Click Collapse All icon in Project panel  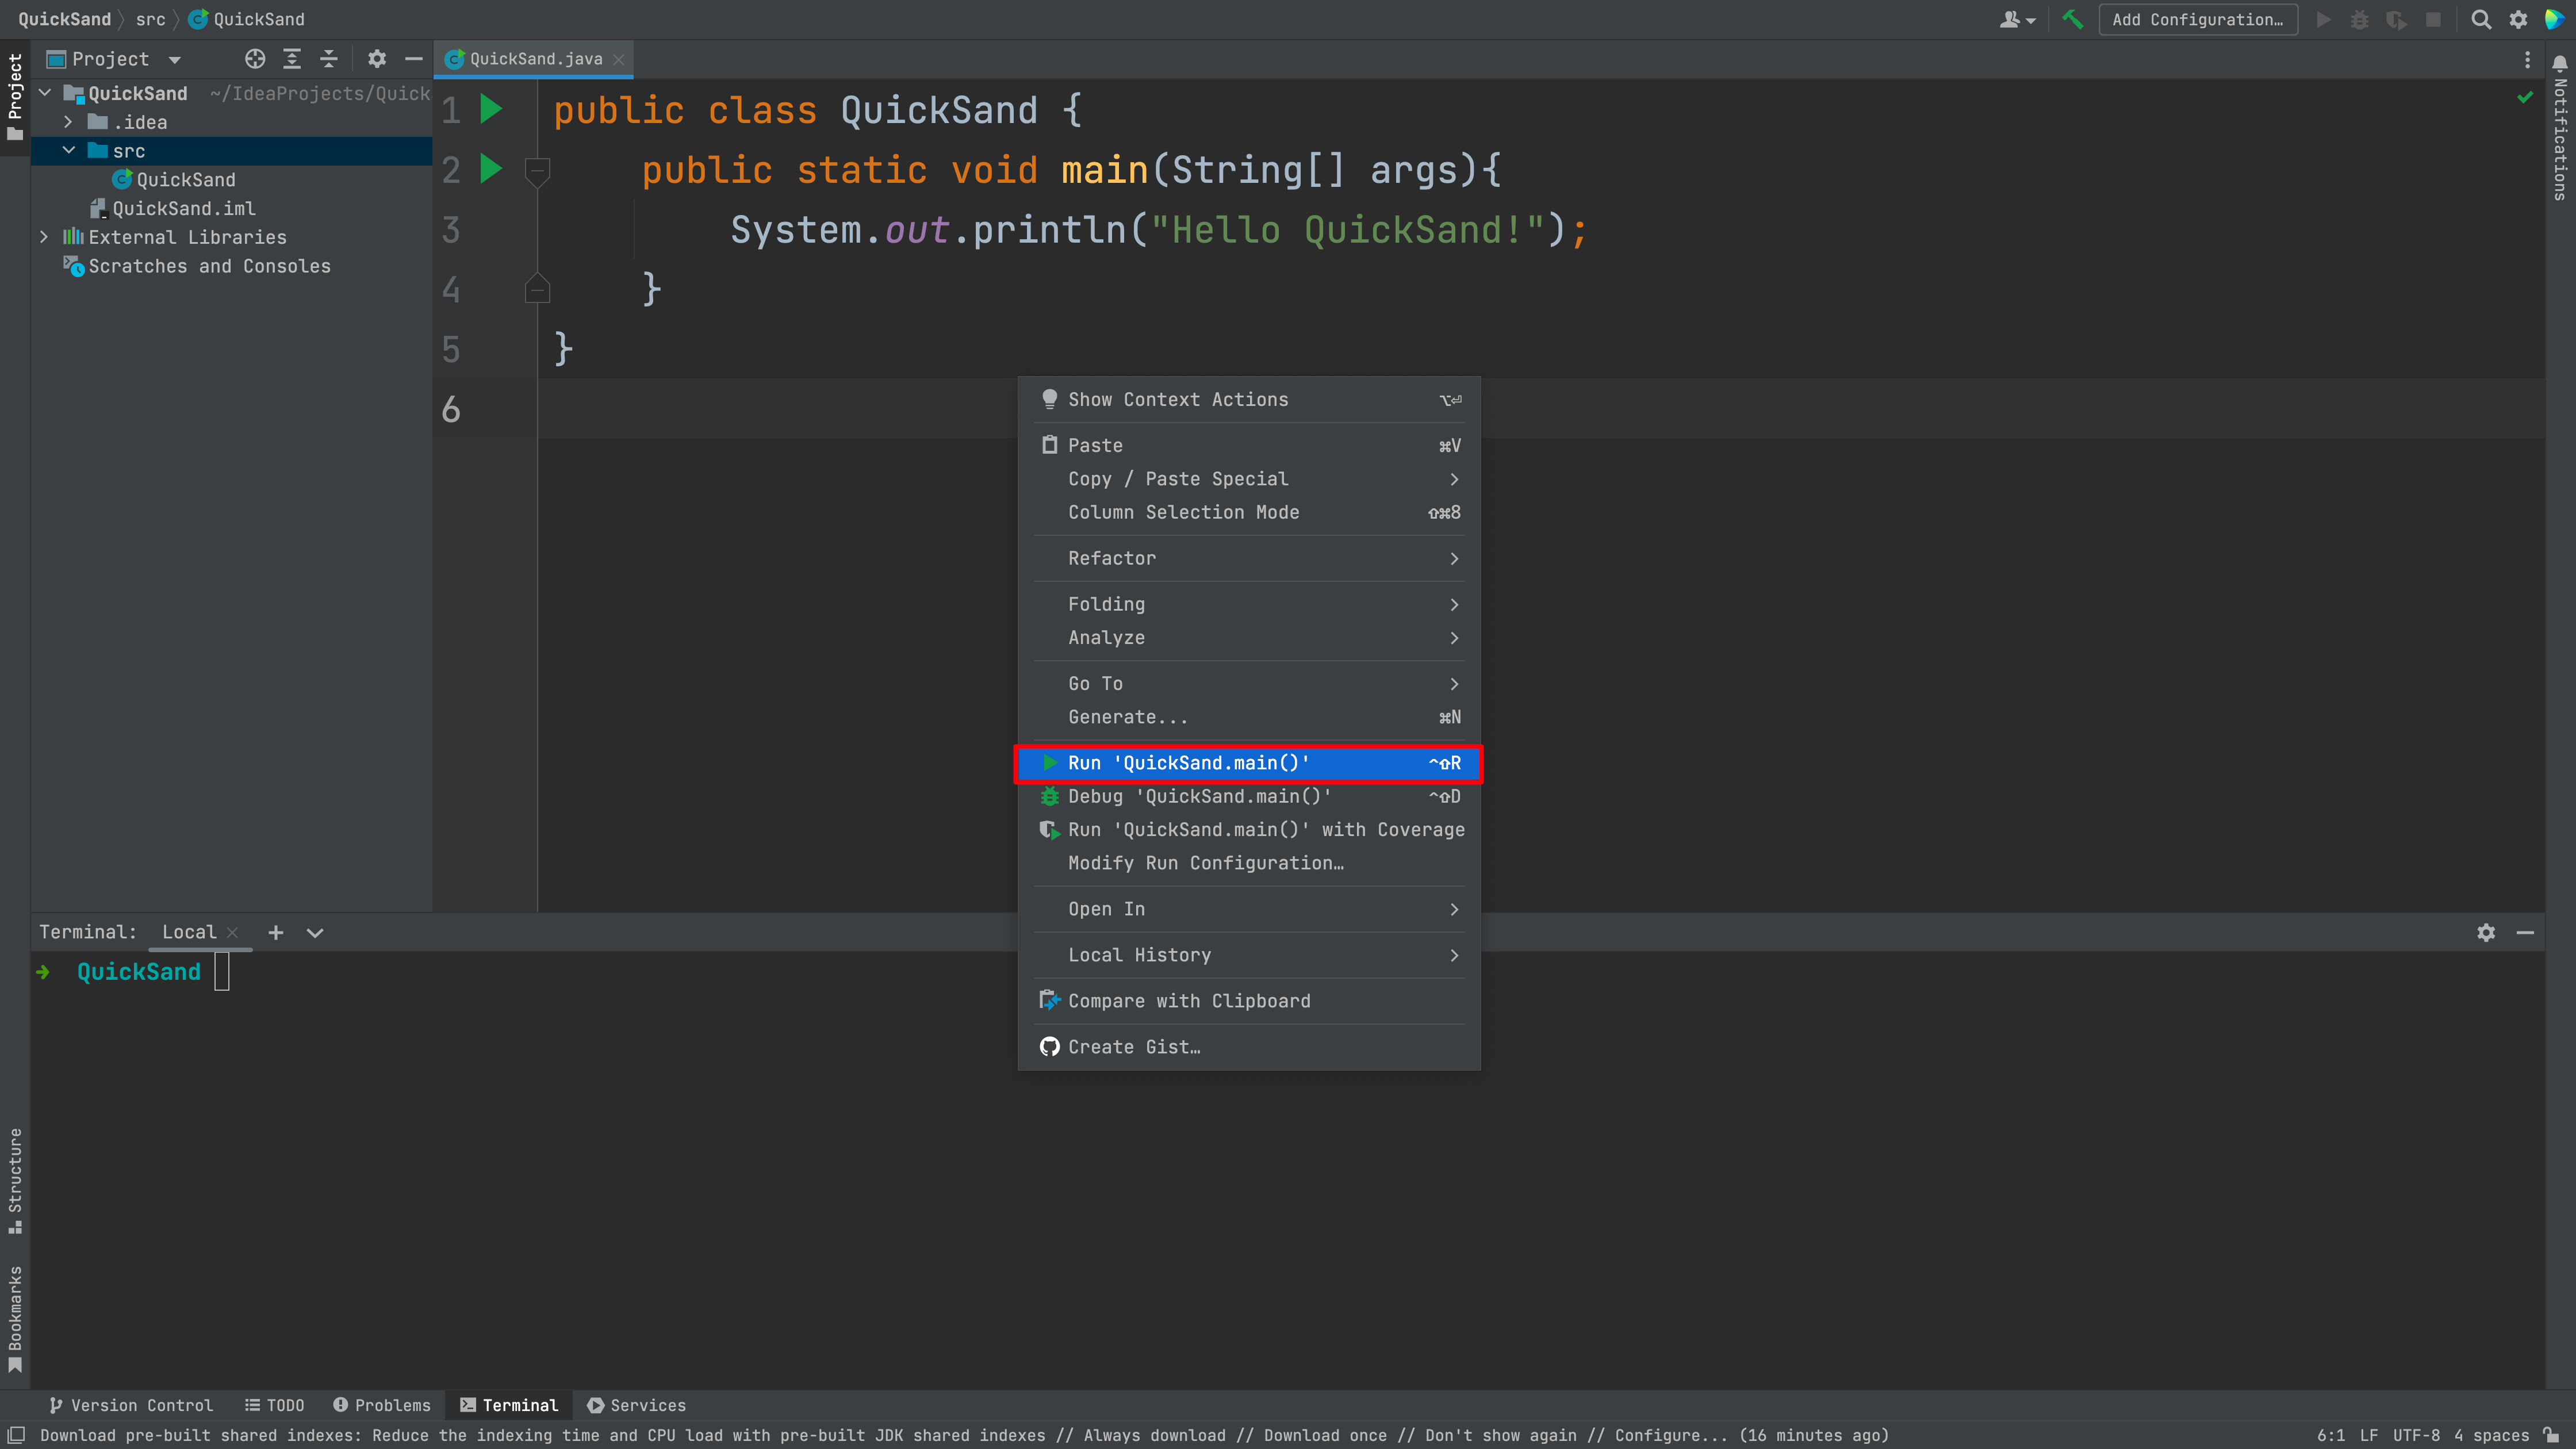[329, 59]
